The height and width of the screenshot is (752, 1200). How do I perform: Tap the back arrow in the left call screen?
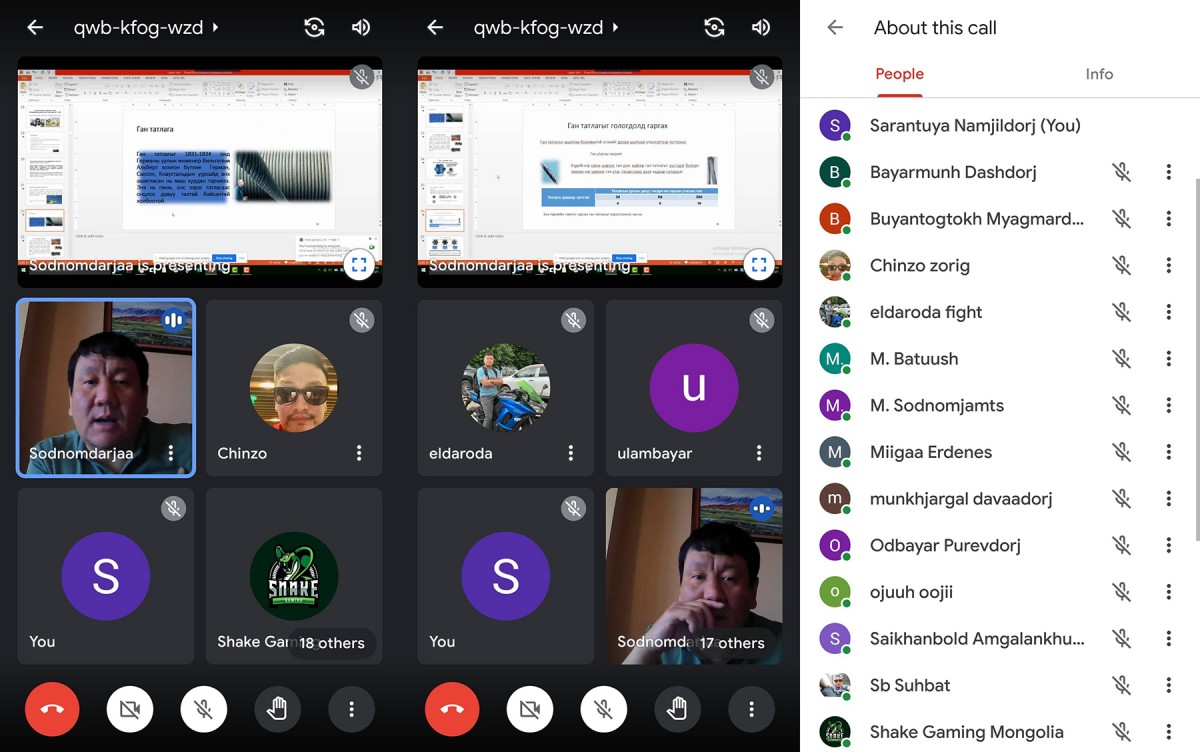click(35, 28)
